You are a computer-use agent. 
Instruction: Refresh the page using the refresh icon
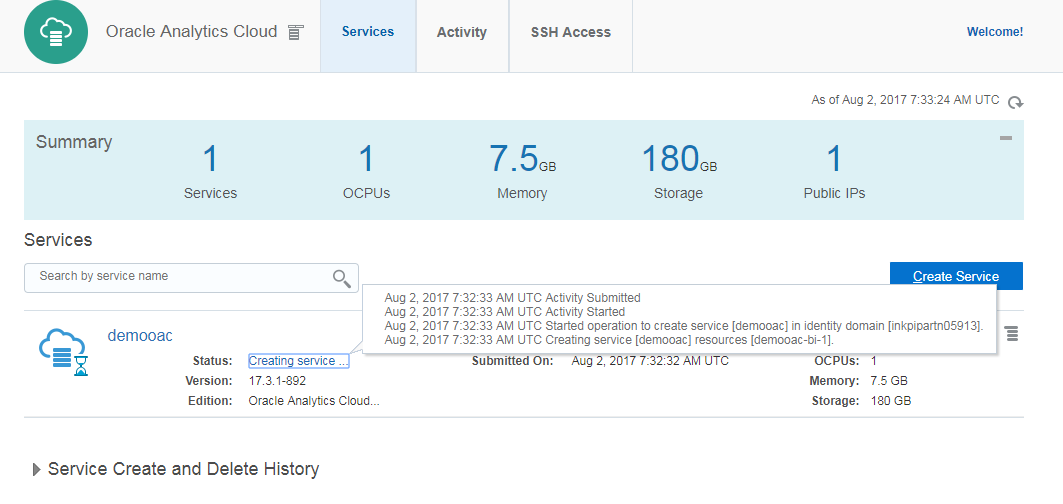1015,102
